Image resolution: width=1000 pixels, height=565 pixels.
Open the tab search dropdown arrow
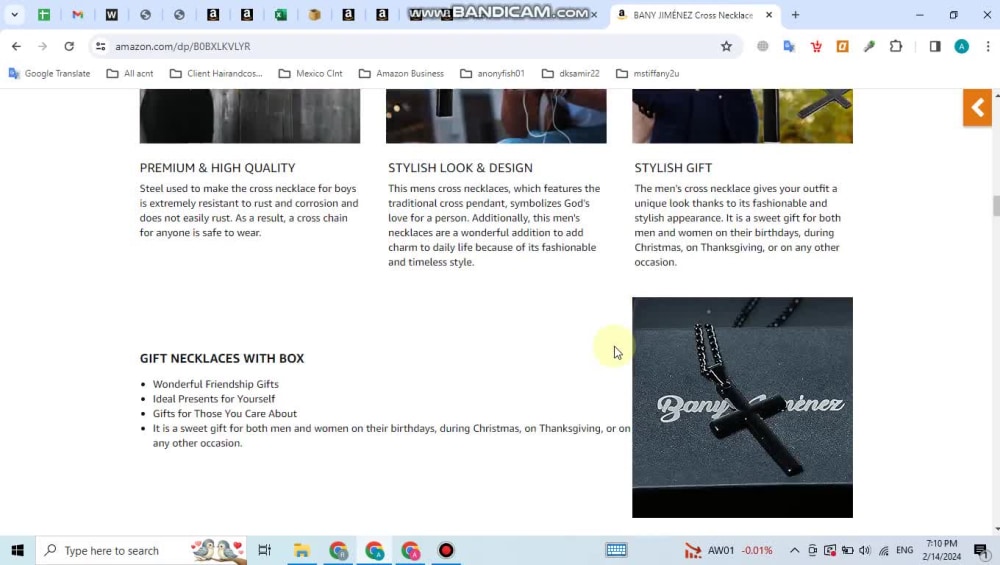tap(14, 15)
